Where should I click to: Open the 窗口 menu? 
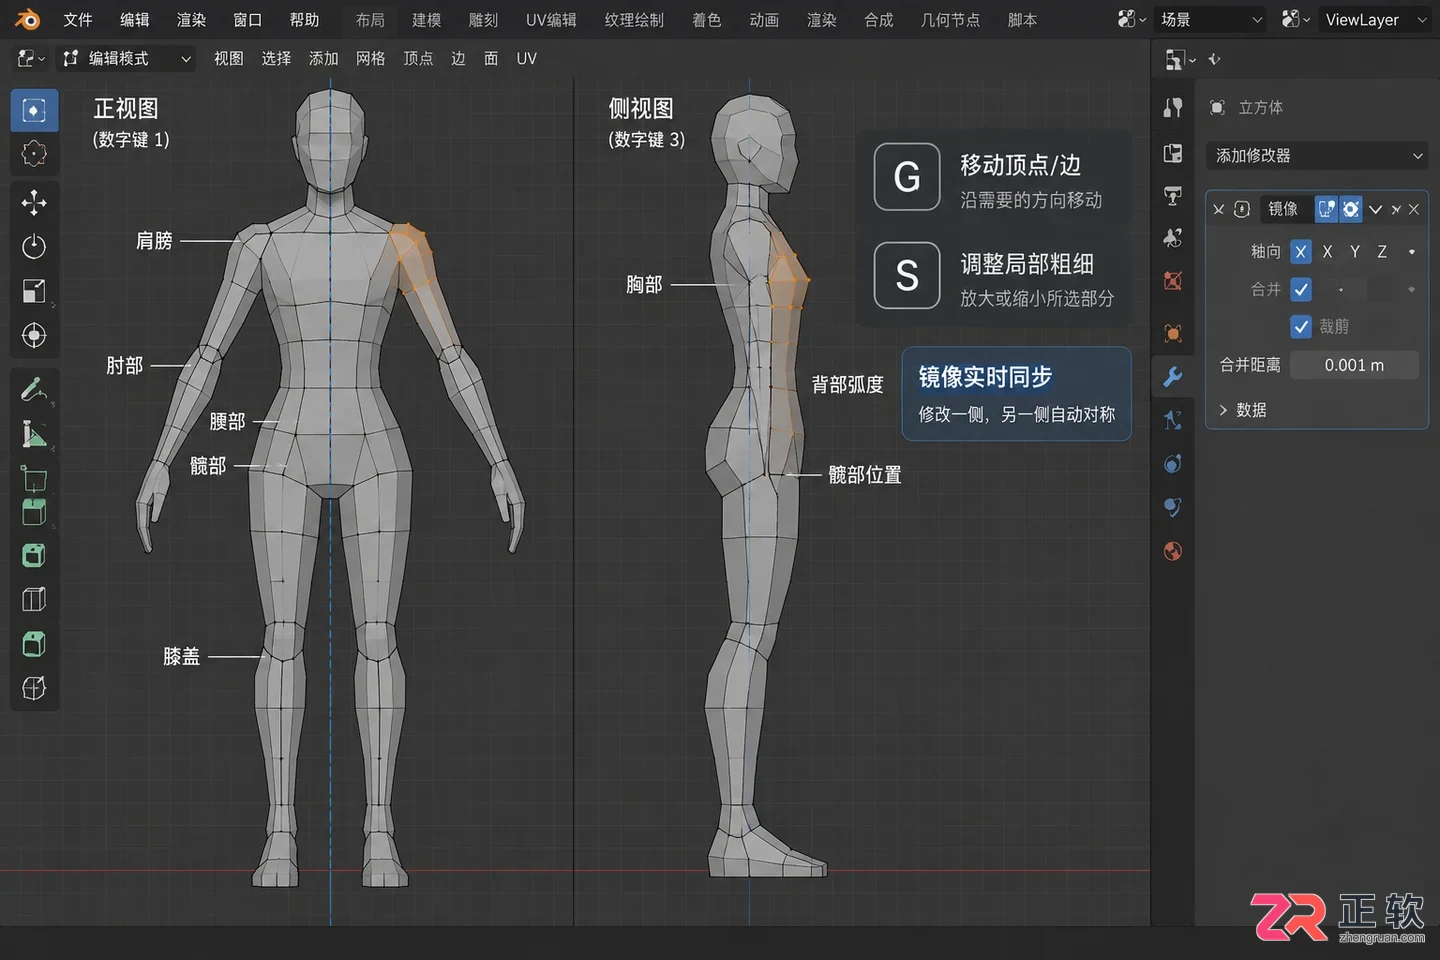[247, 20]
